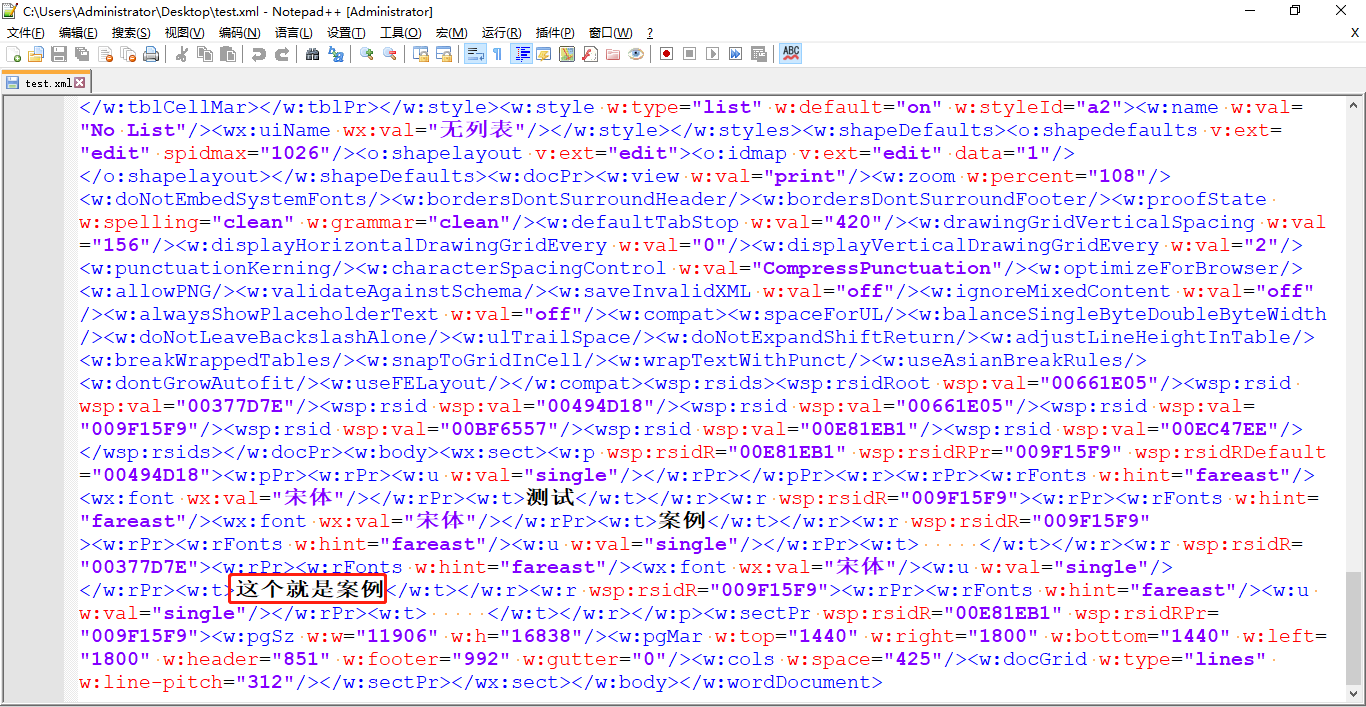
Task: Open the user-defined language dialog icon
Action: coord(544,54)
